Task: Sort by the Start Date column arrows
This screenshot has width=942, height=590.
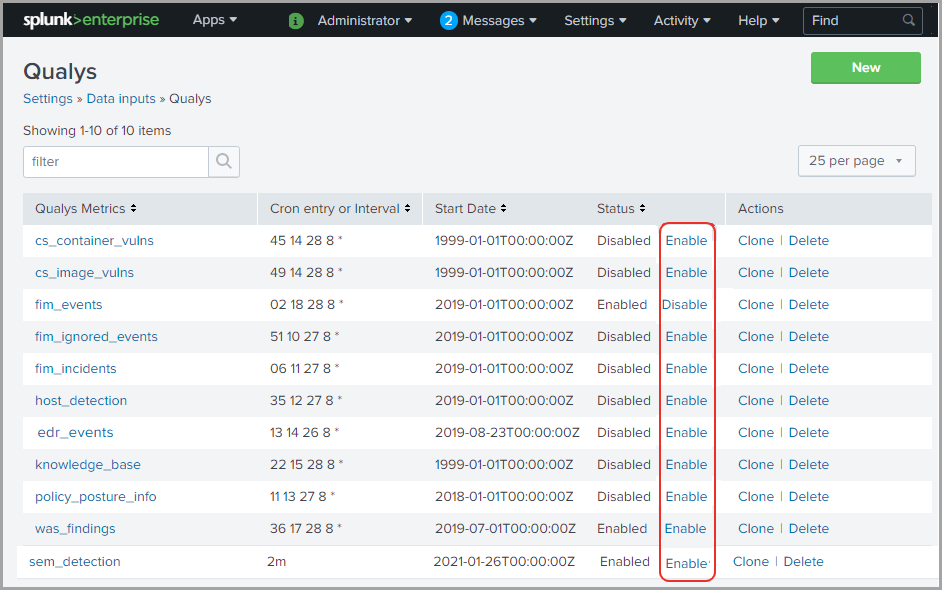Action: [x=503, y=208]
